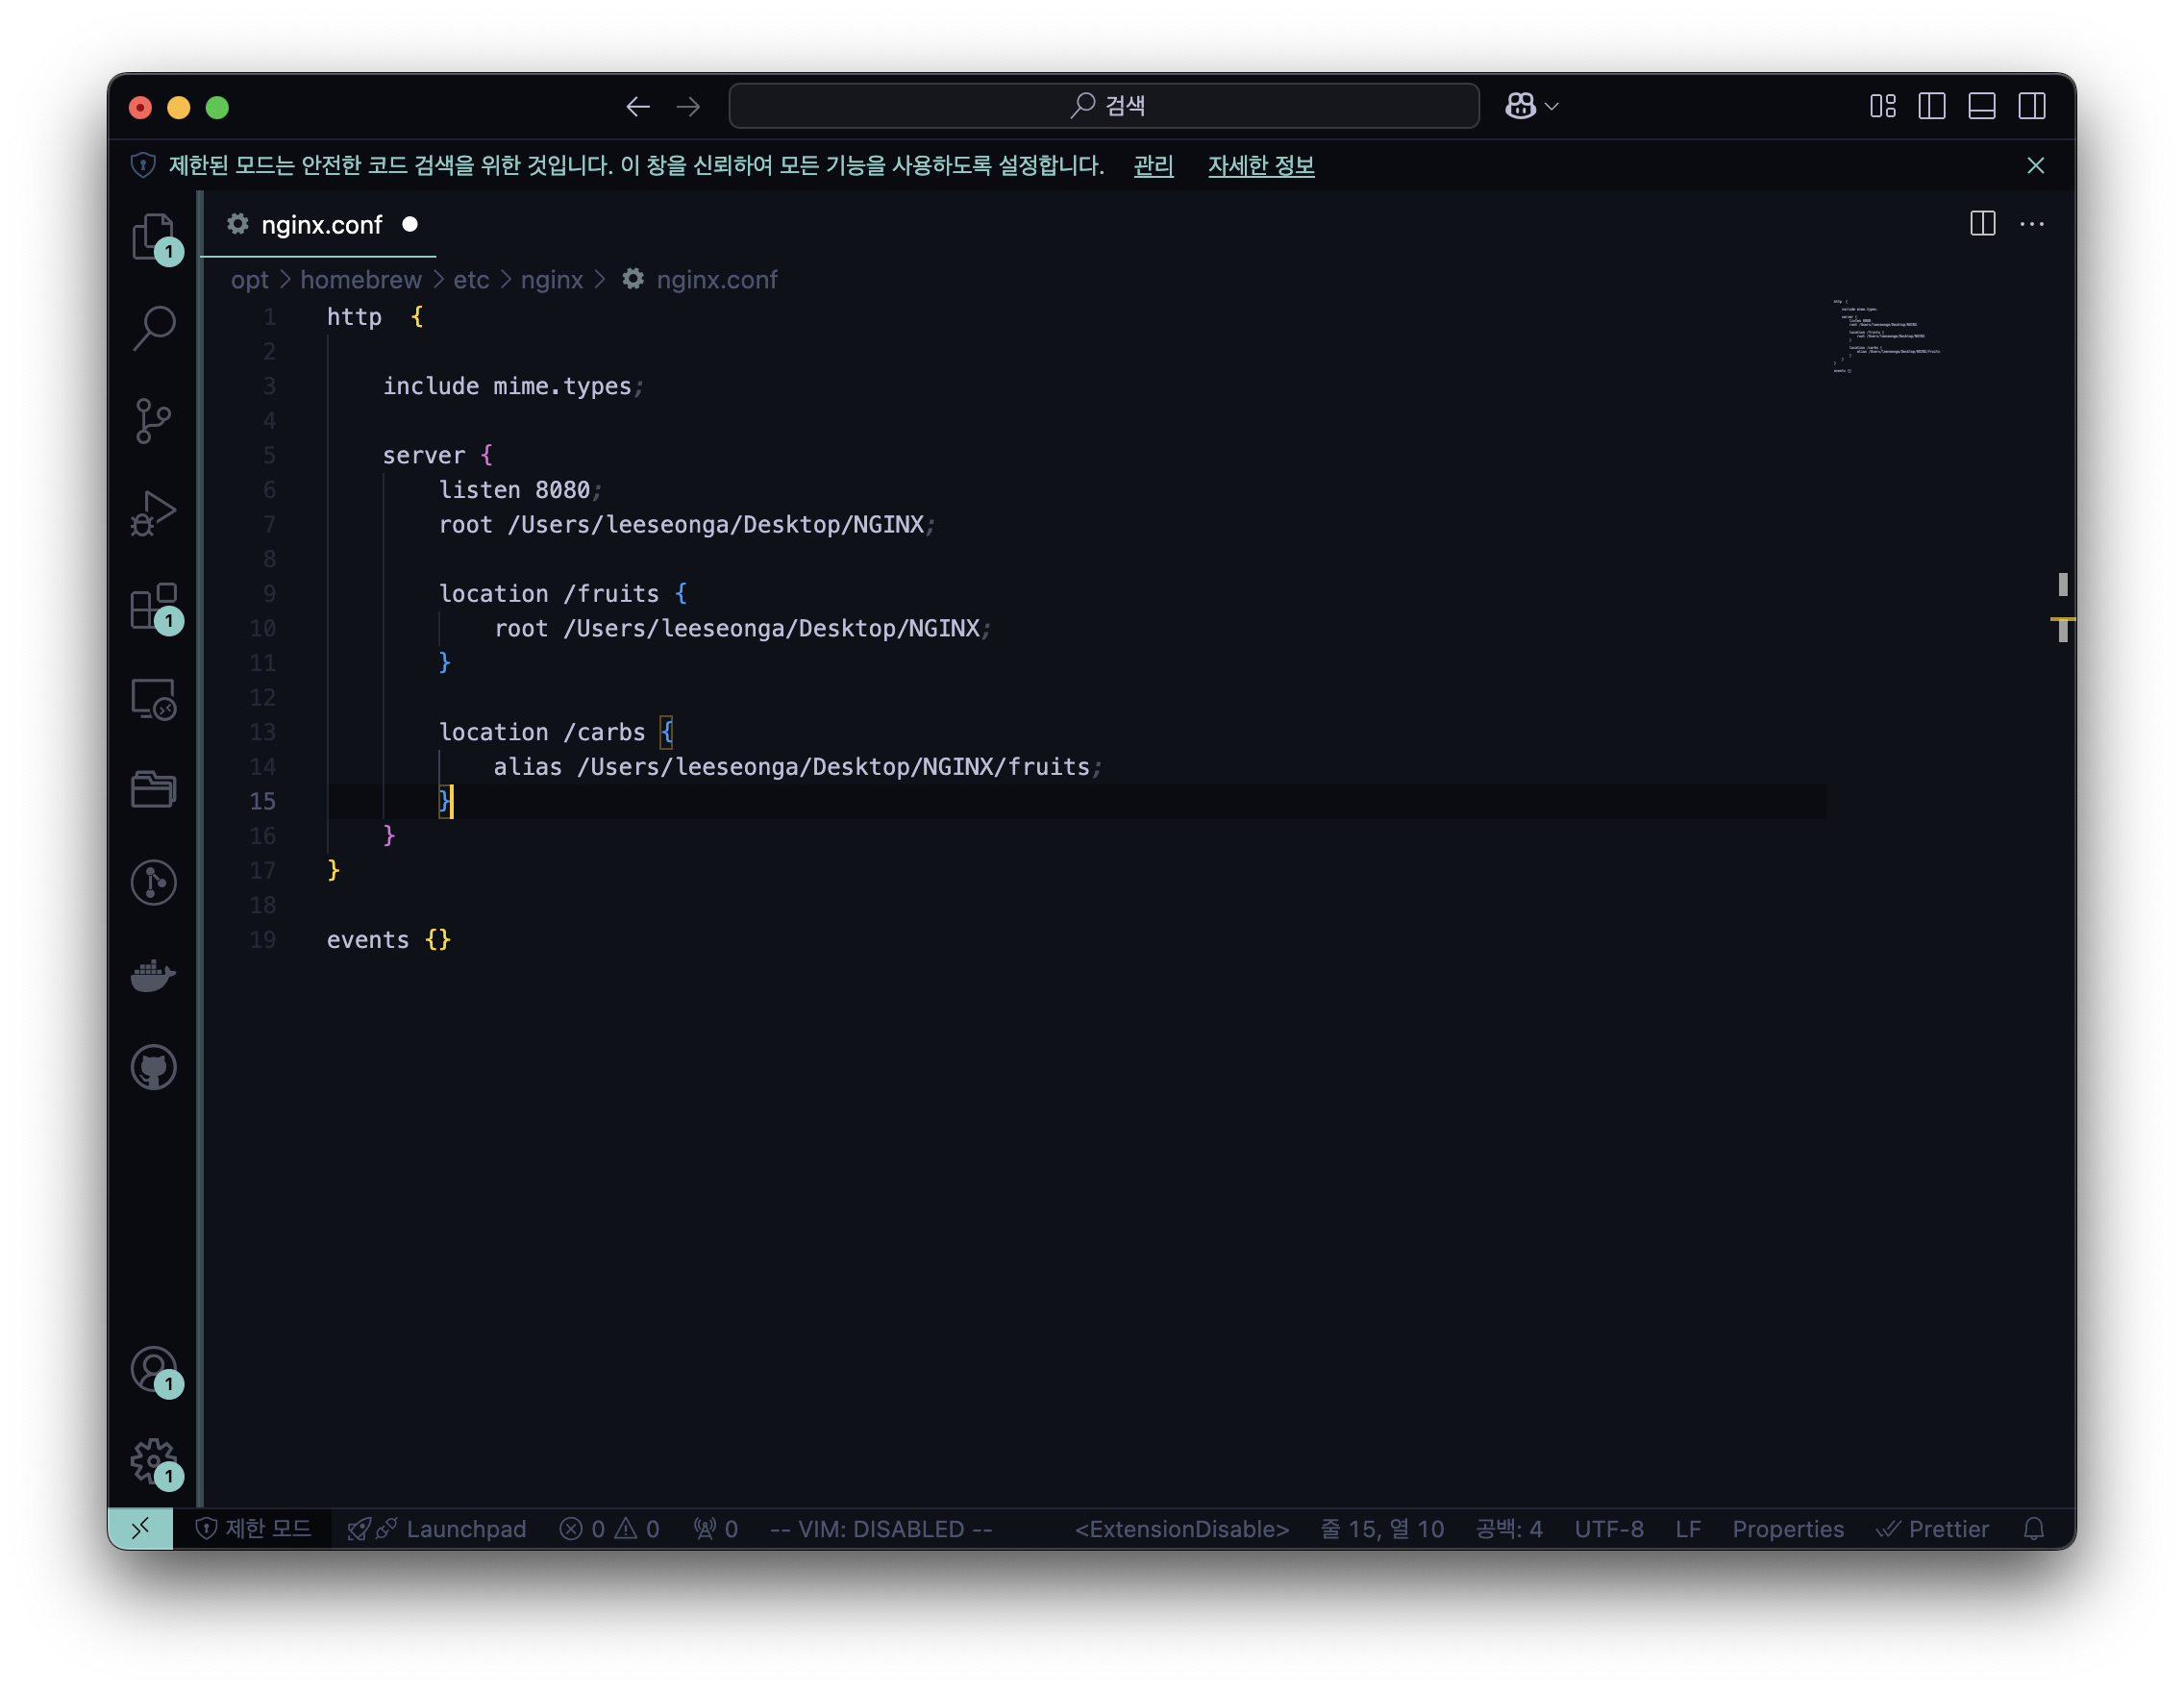
Task: Select the nginx.conf editor tab
Action: coord(320,225)
